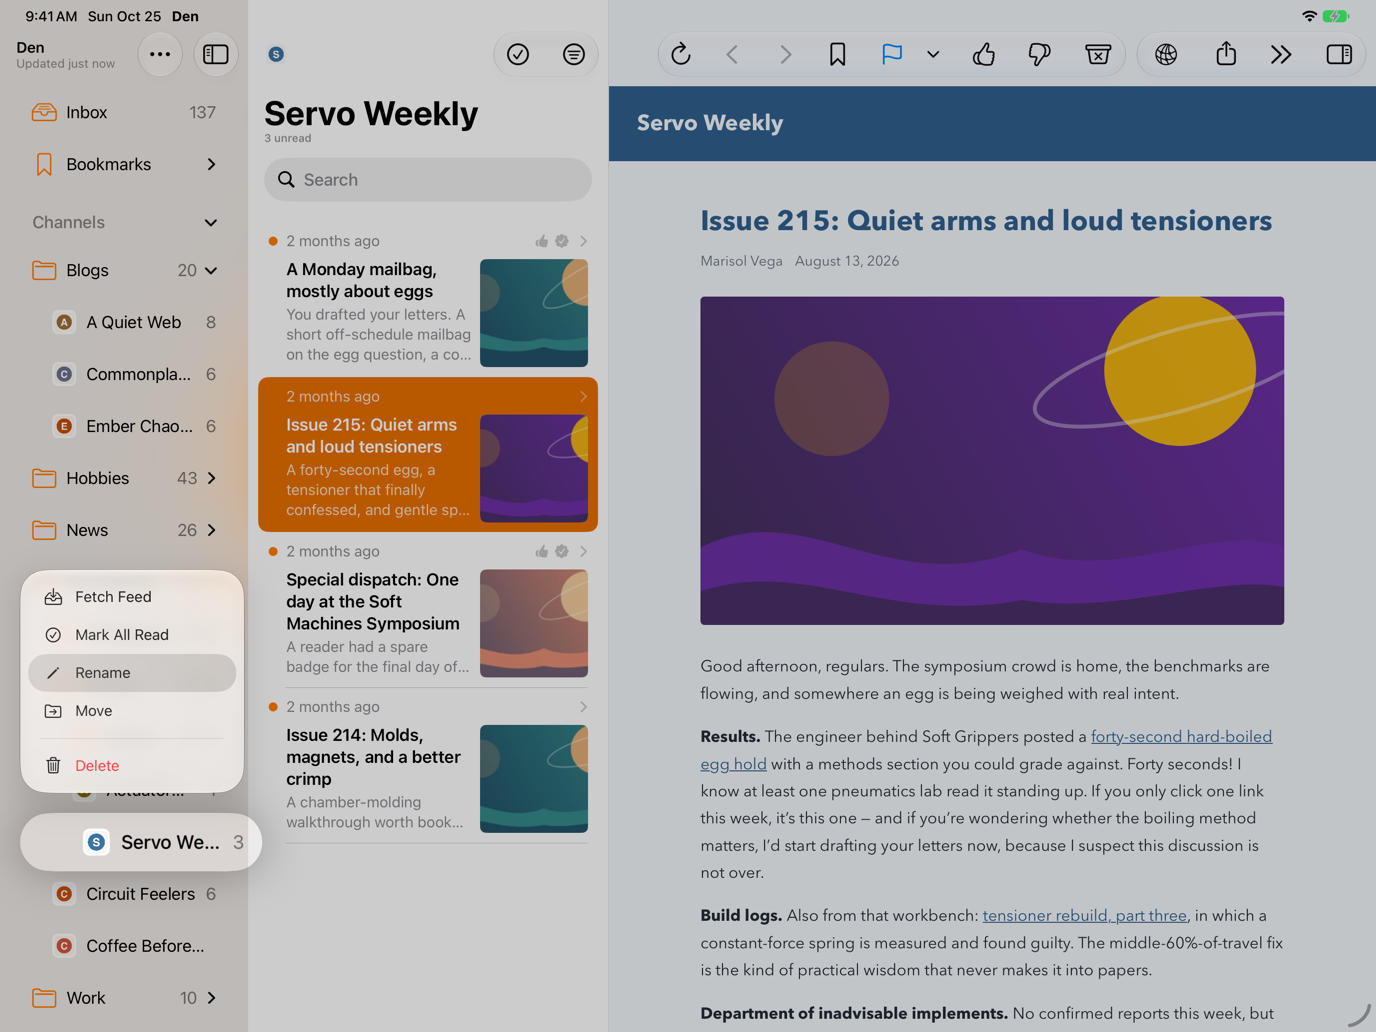Collapse the Channels section

(211, 222)
